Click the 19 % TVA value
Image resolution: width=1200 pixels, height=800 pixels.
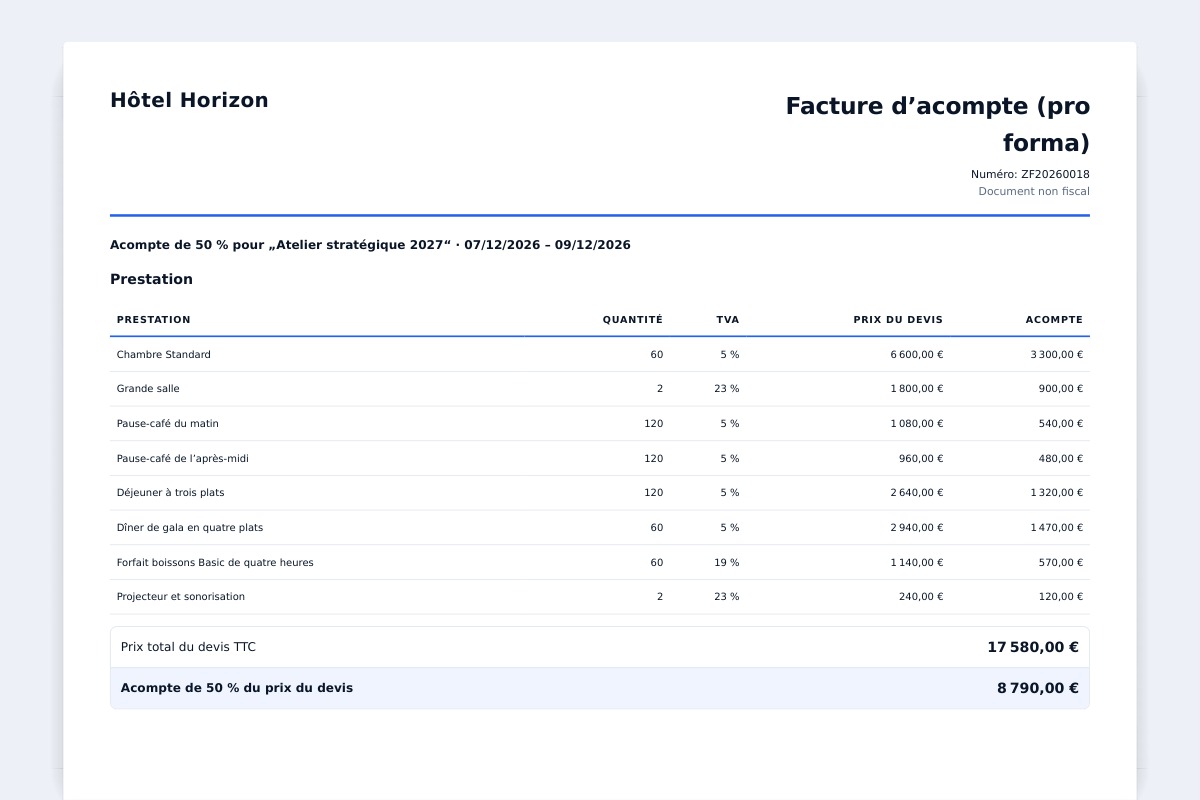click(x=727, y=562)
